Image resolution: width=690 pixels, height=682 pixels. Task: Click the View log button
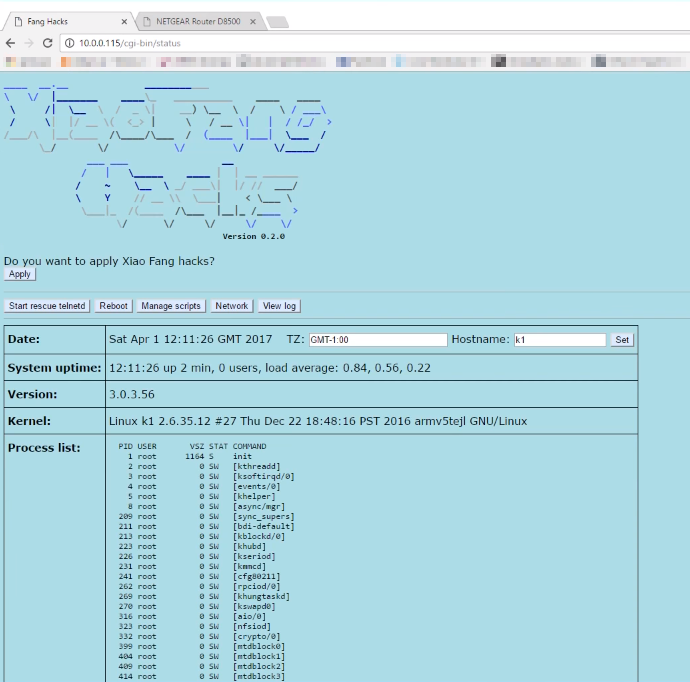(x=280, y=306)
